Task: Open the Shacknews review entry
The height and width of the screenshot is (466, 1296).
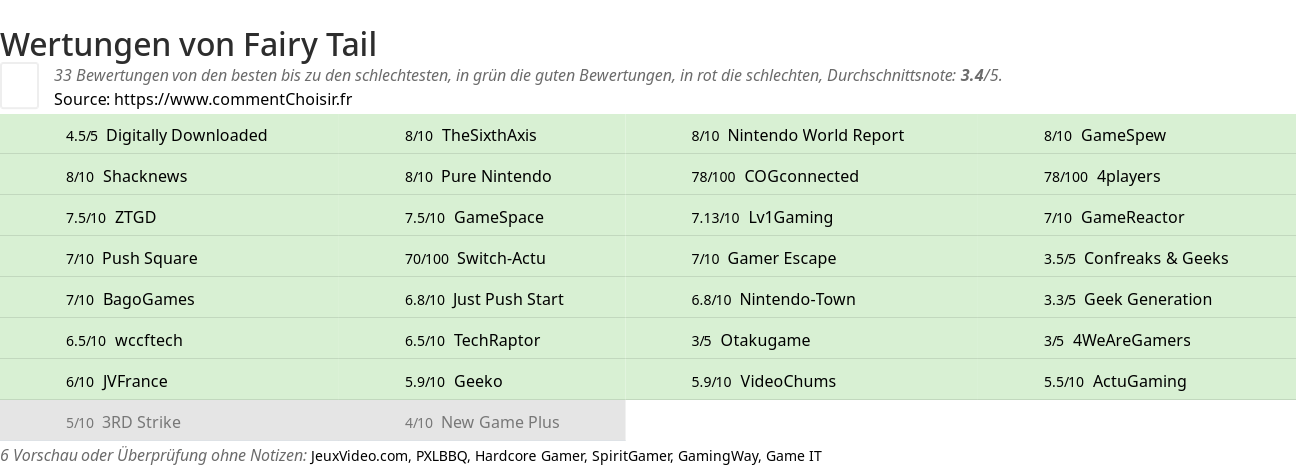Action: (x=145, y=176)
